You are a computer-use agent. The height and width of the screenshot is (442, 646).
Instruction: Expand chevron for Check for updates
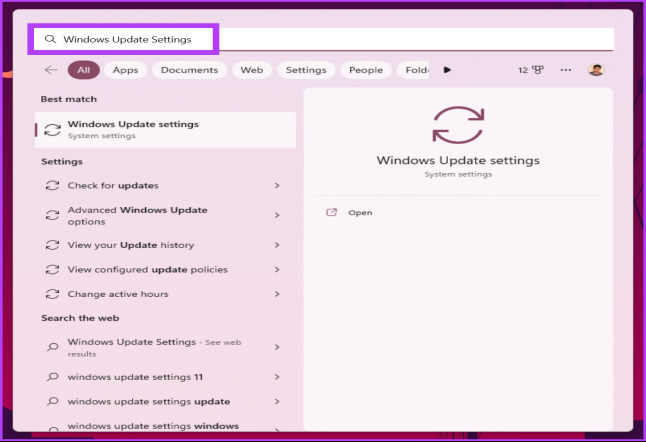[x=276, y=185]
